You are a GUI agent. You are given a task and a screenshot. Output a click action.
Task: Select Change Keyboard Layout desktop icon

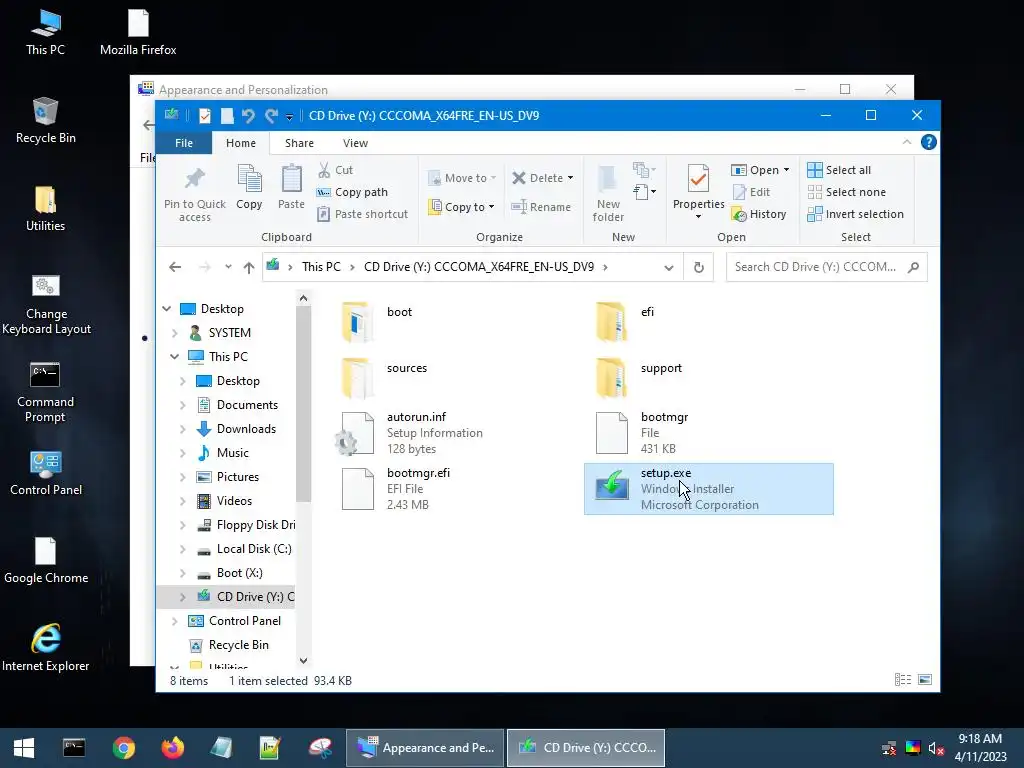(x=46, y=304)
